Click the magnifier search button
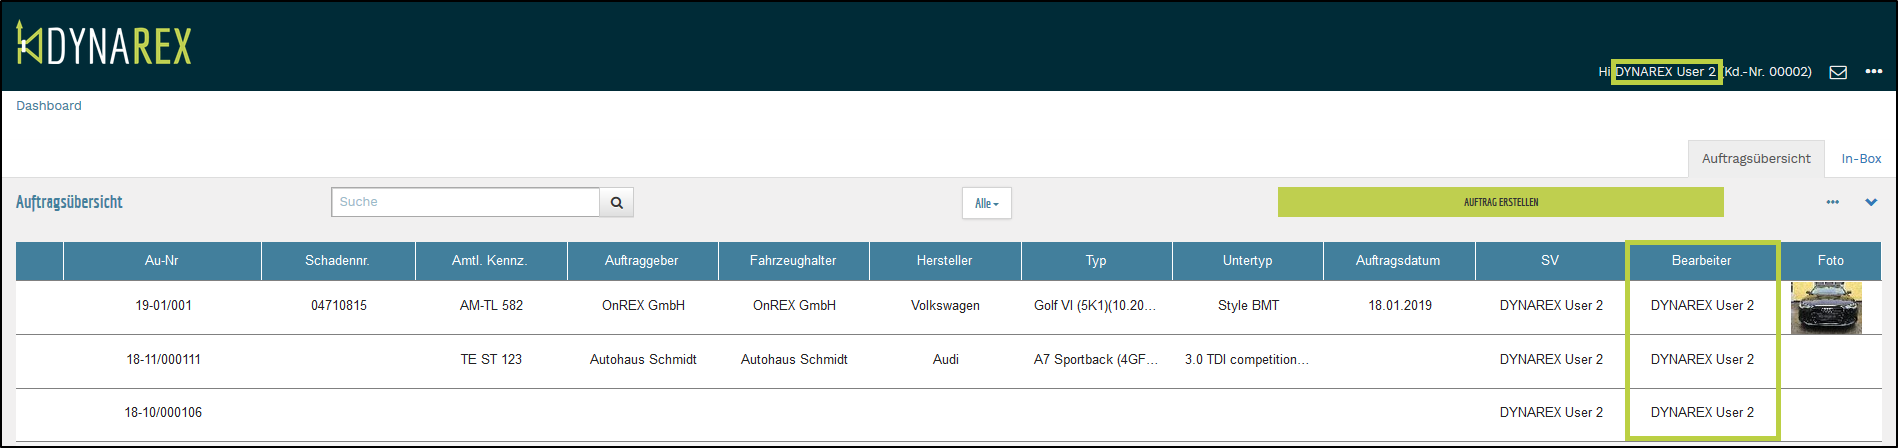This screenshot has height=448, width=1898. tap(617, 202)
